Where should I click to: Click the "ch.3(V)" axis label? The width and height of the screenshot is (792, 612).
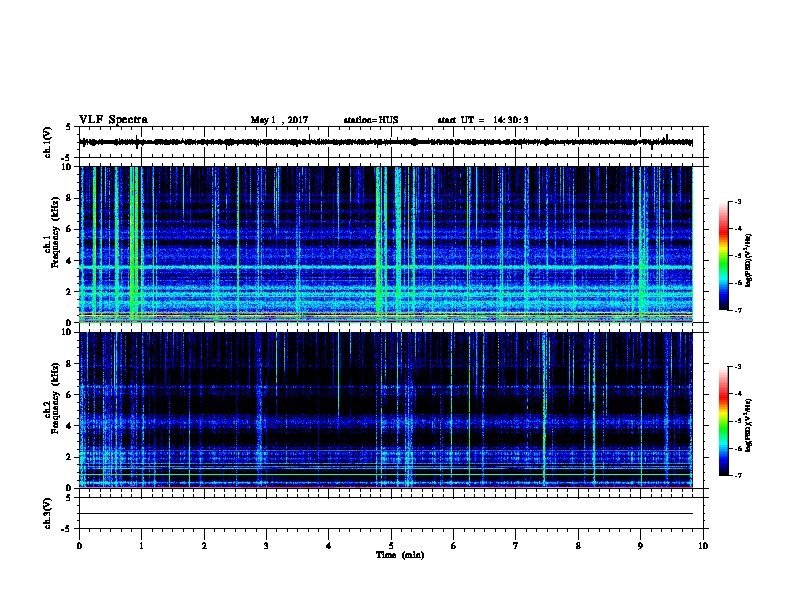tap(48, 513)
